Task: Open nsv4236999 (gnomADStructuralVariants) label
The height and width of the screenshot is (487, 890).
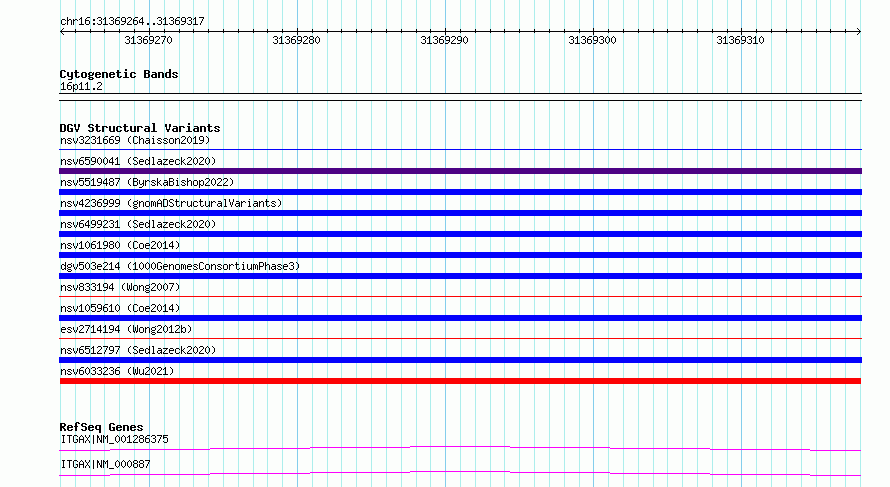Action: tap(171, 203)
